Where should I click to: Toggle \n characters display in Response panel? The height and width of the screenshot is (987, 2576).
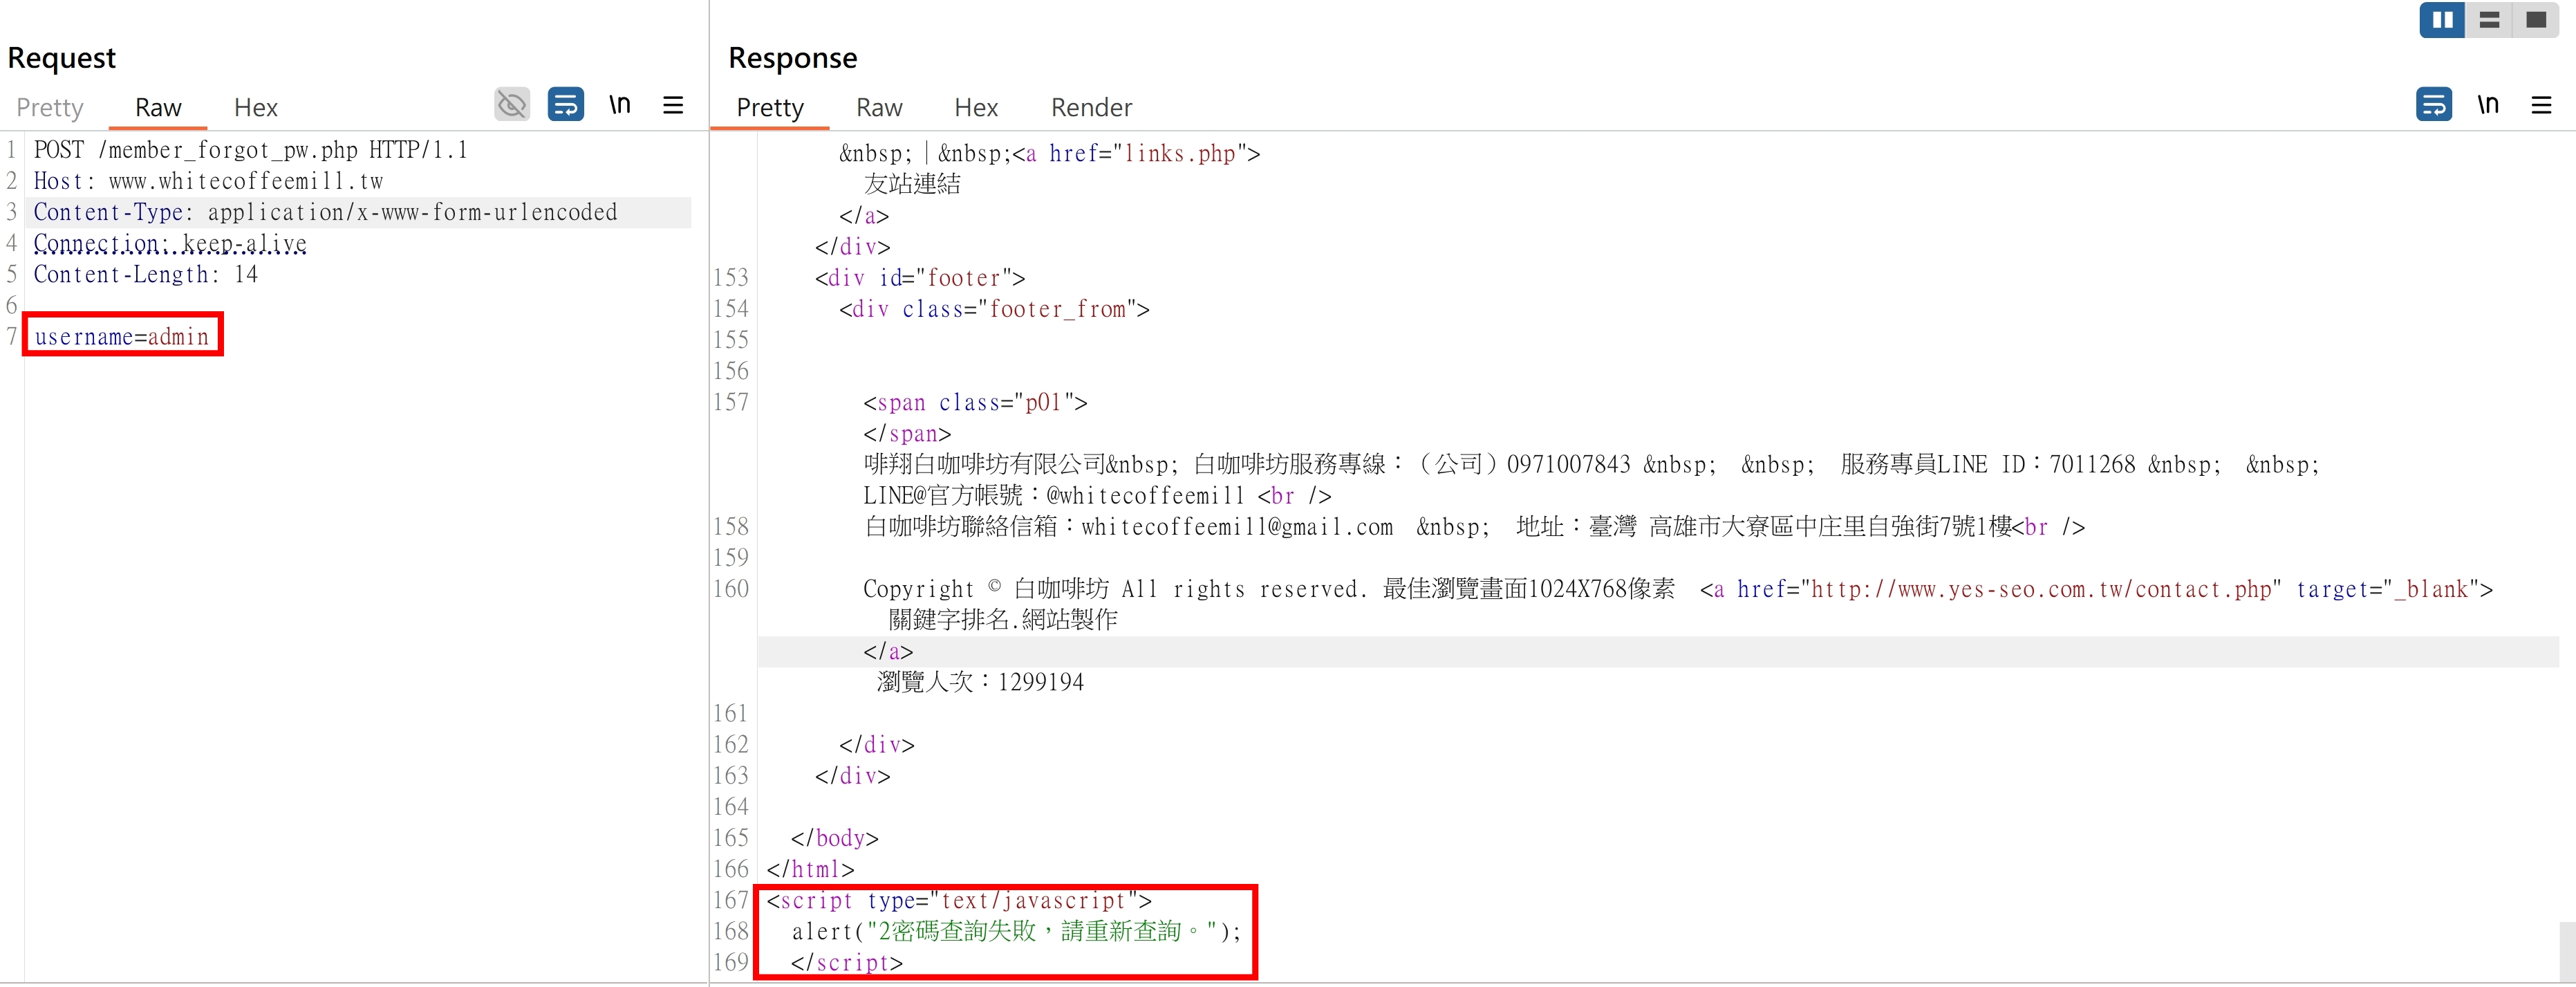[2488, 105]
